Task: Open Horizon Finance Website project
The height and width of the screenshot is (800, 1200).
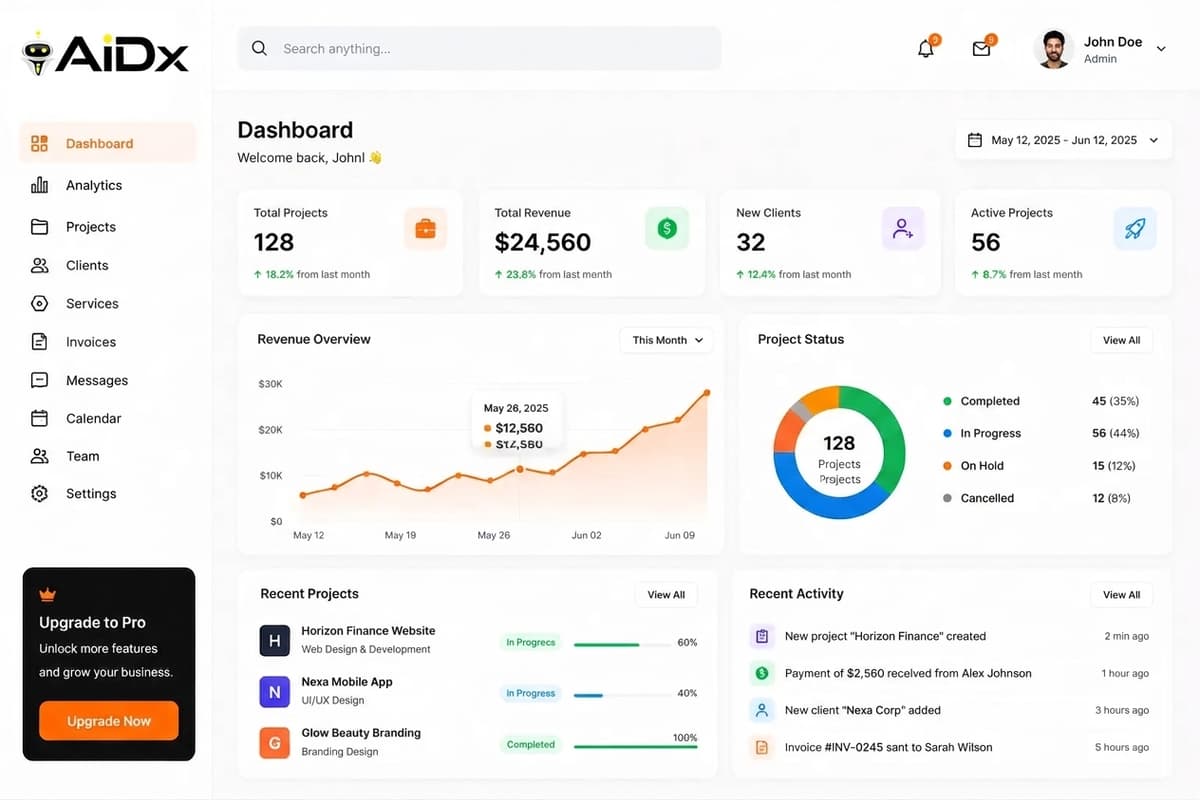Action: (x=368, y=631)
